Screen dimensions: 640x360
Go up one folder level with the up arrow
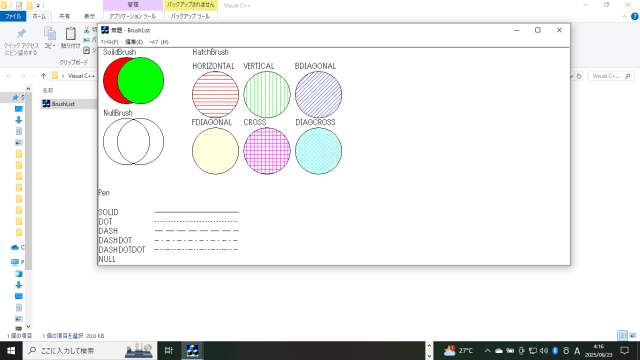click(x=44, y=76)
